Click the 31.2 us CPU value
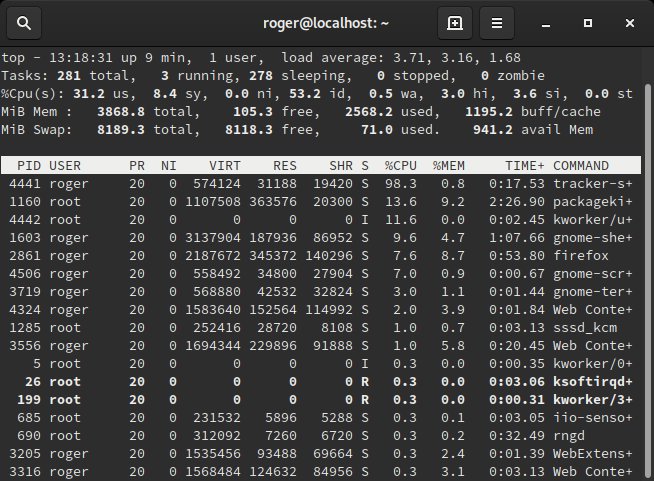The image size is (654, 481). tap(89, 93)
